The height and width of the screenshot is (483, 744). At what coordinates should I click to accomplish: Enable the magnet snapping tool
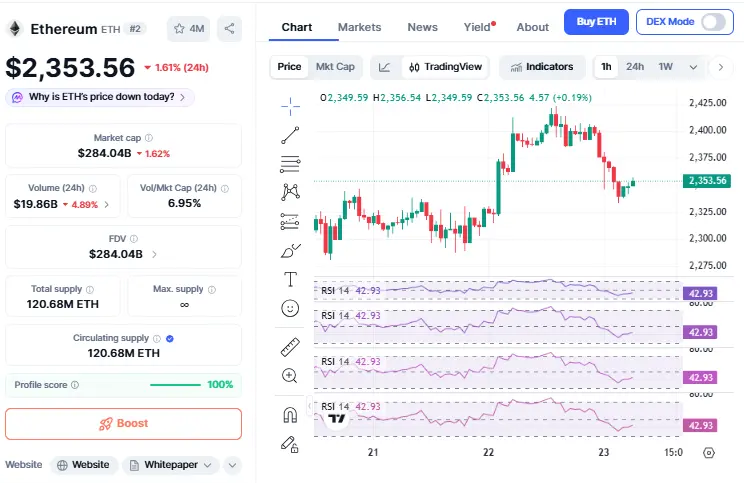pyautogui.click(x=291, y=414)
